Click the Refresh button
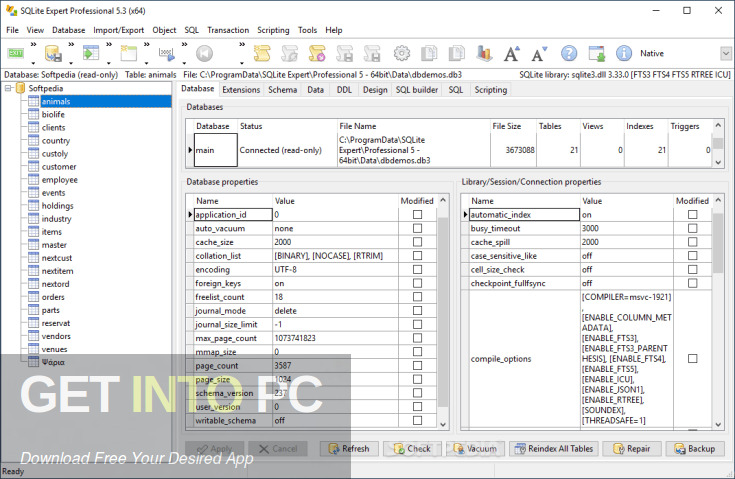The image size is (735, 479). (349, 449)
